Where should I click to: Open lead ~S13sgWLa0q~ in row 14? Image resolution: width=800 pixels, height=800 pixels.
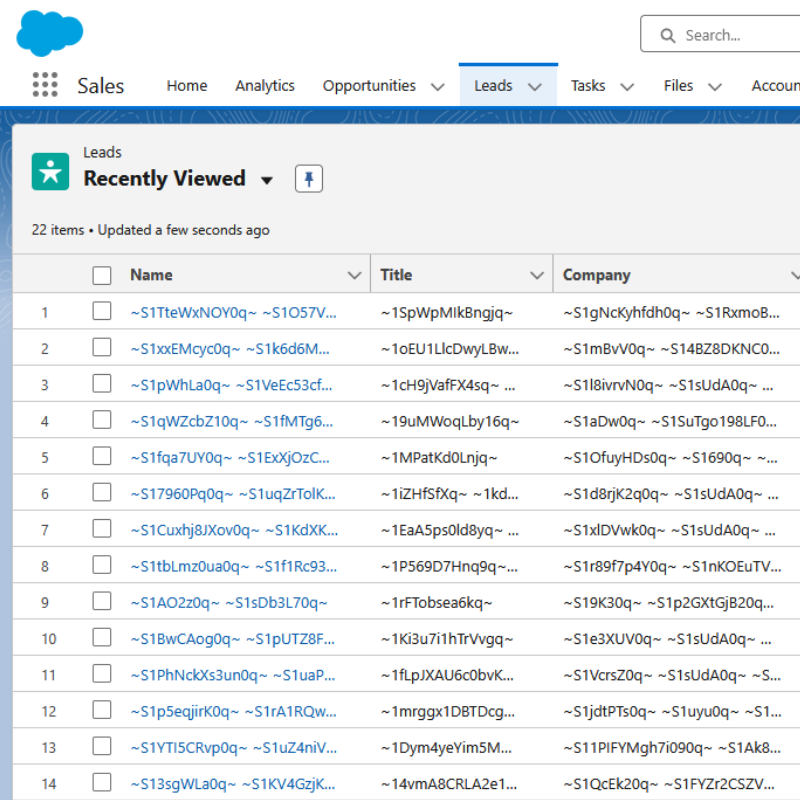(233, 784)
